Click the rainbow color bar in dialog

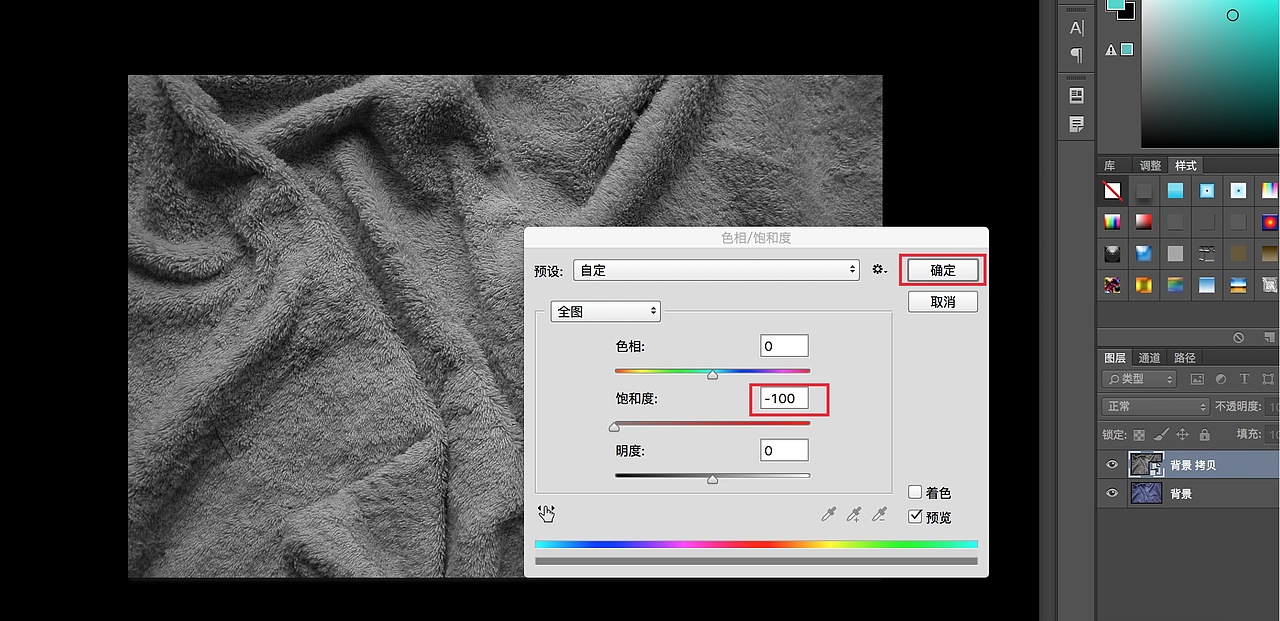(x=756, y=544)
